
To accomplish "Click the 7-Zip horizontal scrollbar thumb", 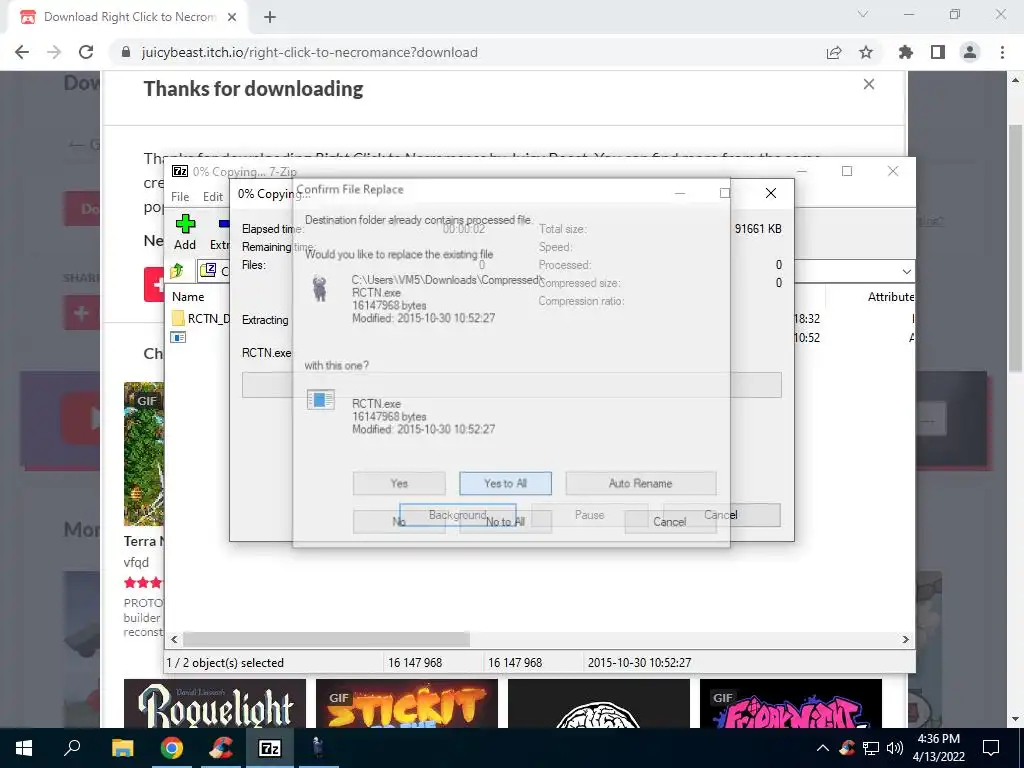I will (326, 639).
